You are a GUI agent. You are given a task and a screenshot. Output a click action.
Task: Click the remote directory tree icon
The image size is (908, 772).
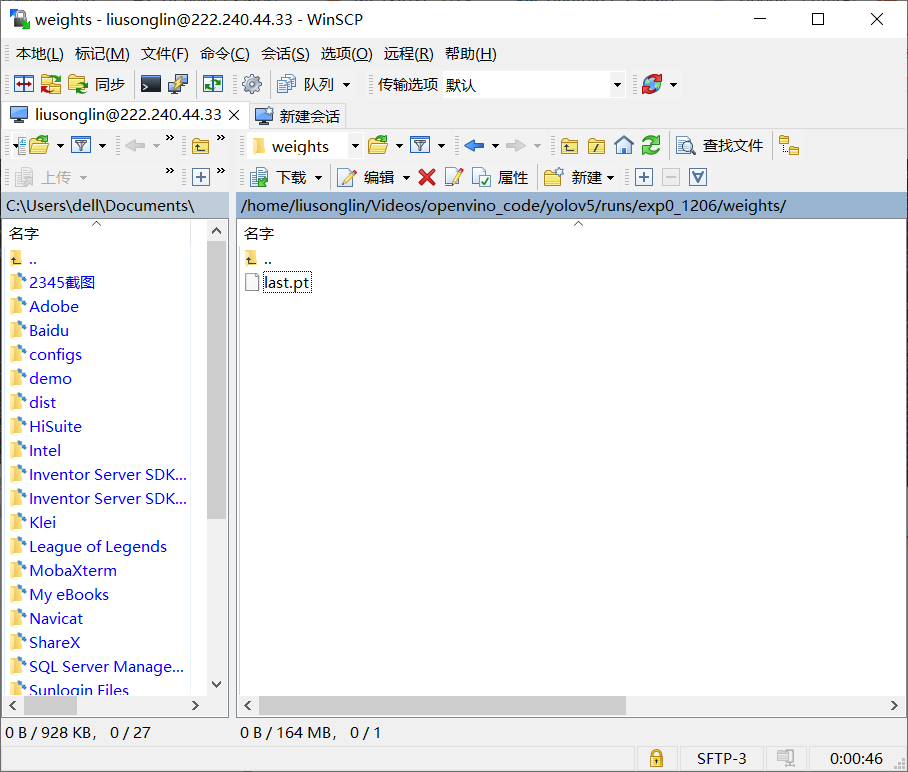[x=789, y=145]
